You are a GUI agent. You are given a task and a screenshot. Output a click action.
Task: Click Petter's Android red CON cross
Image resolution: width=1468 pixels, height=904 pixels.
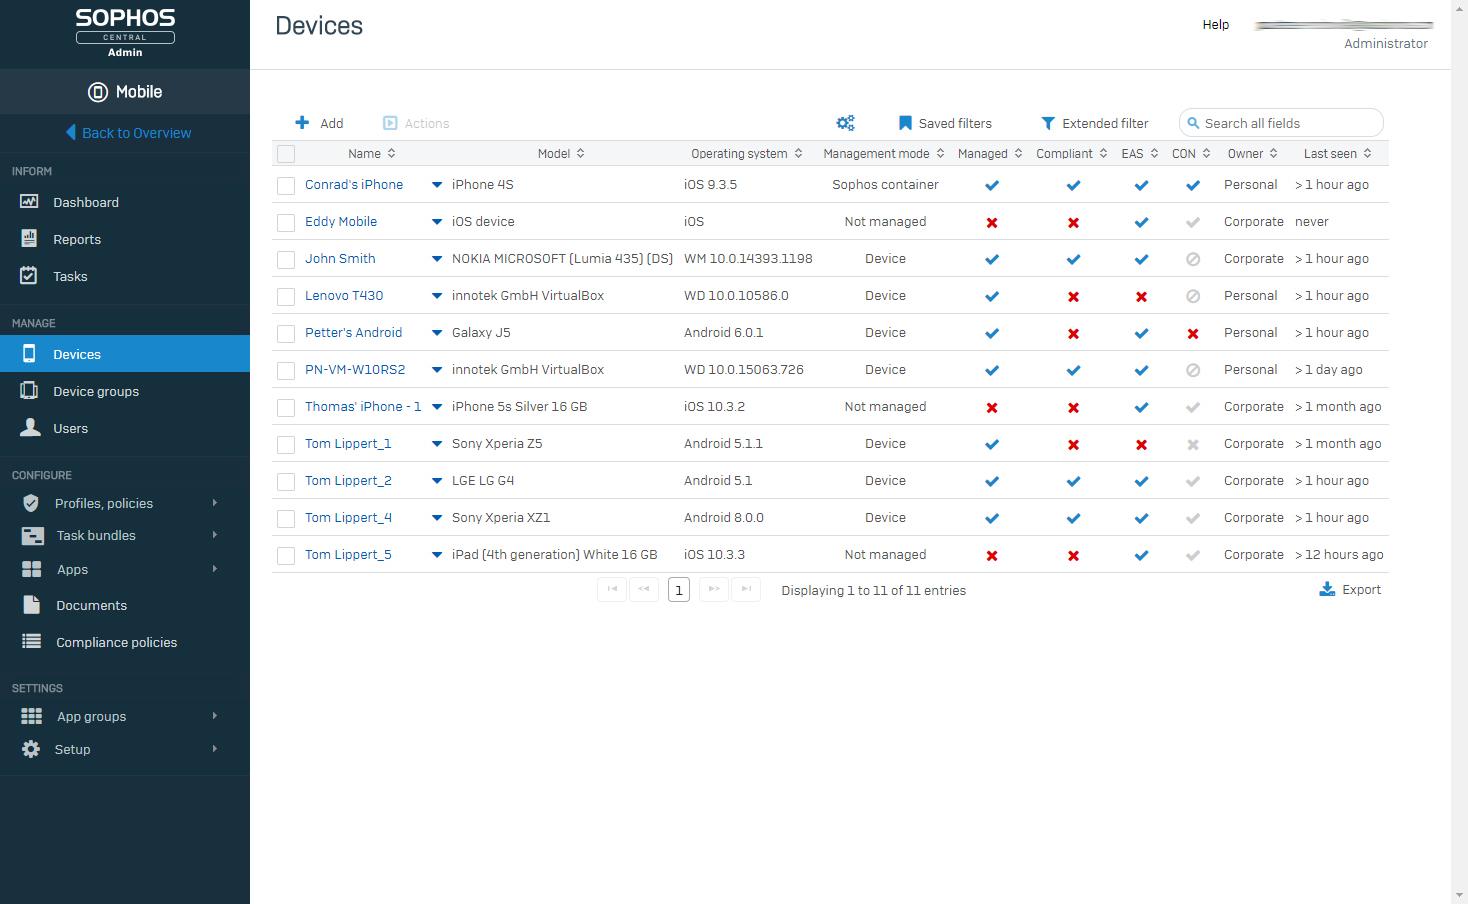point(1193,333)
